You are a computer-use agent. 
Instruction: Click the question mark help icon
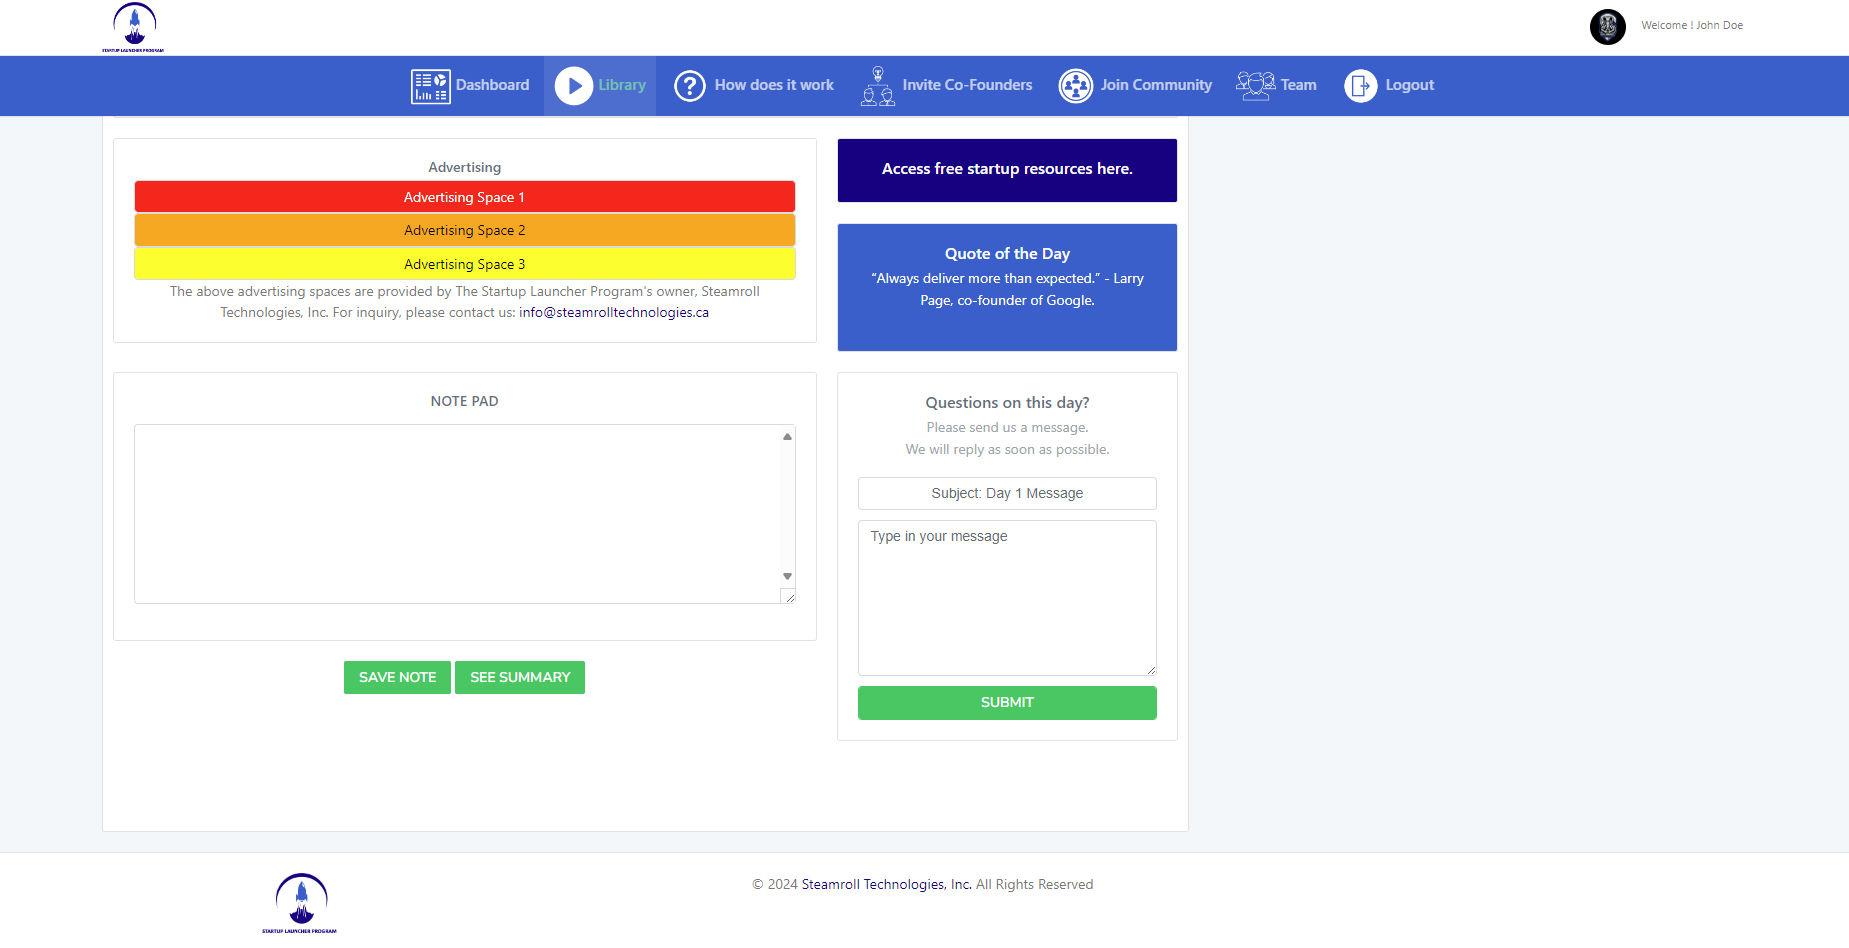click(689, 86)
